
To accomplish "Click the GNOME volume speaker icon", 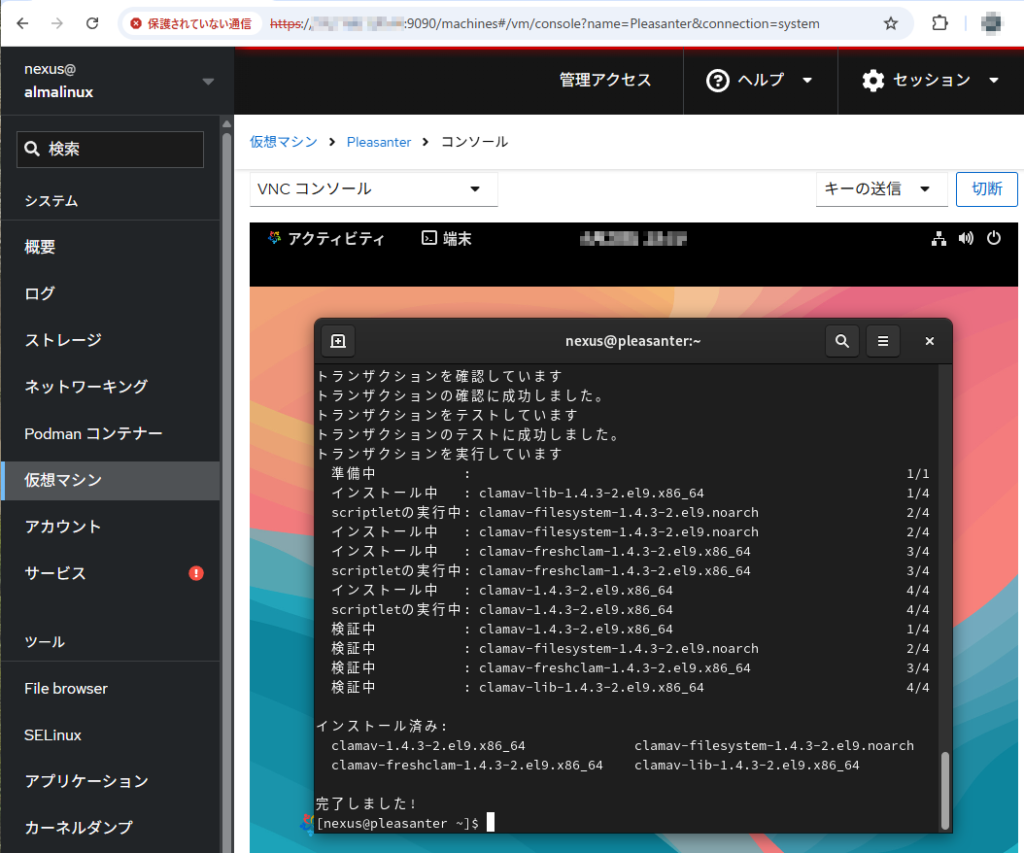I will 966,239.
